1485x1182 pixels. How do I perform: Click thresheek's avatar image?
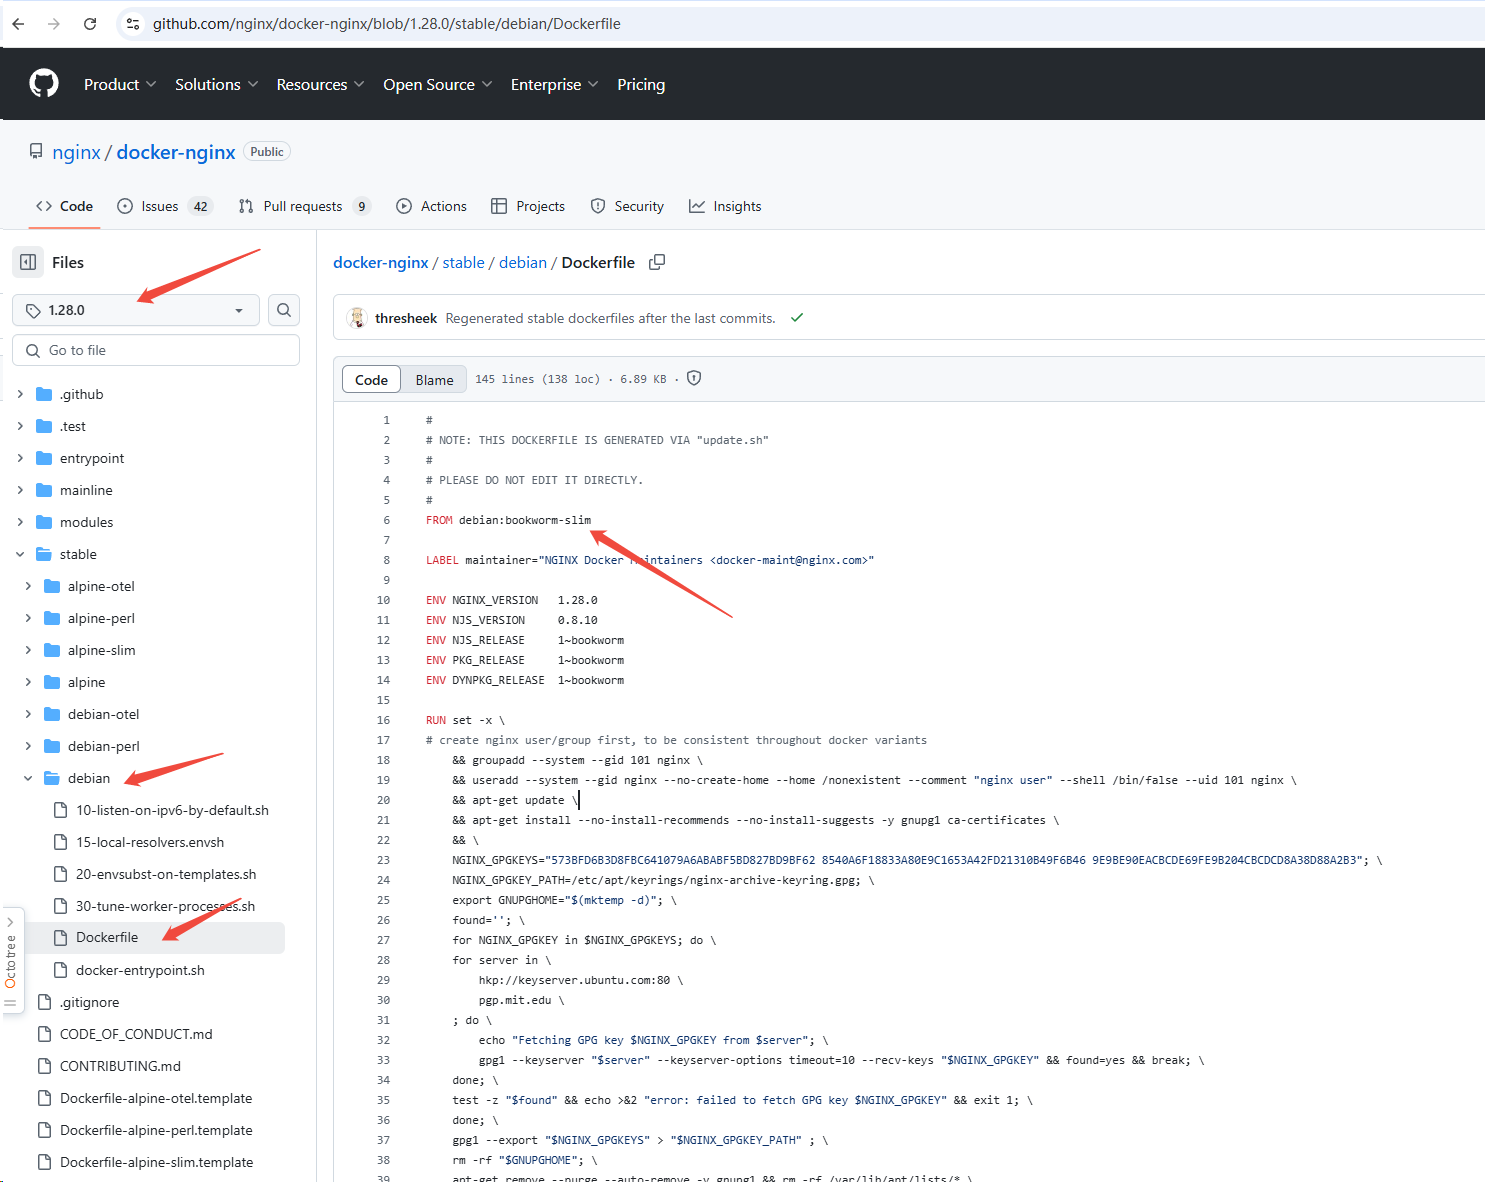(x=357, y=318)
